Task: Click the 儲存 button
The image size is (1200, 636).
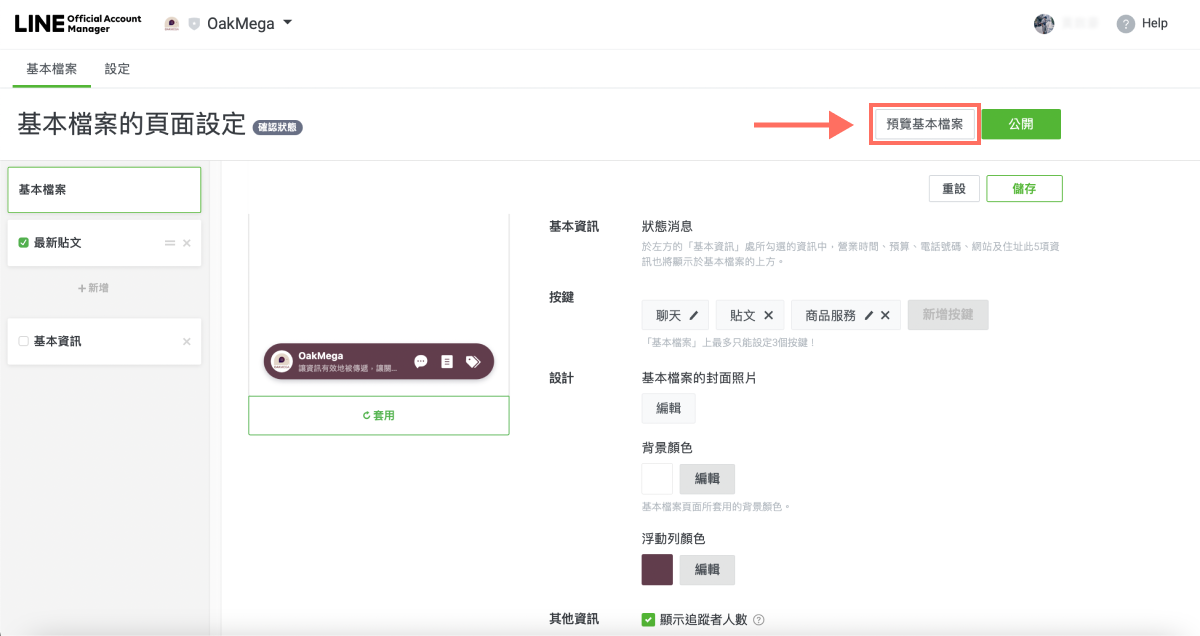Action: pos(1024,188)
